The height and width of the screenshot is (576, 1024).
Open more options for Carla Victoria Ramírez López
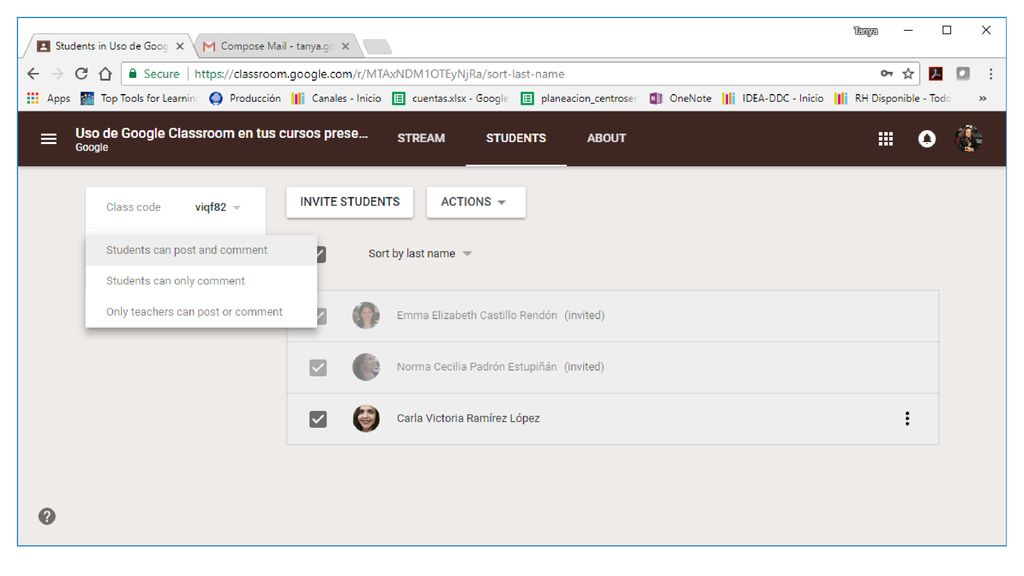pos(907,419)
